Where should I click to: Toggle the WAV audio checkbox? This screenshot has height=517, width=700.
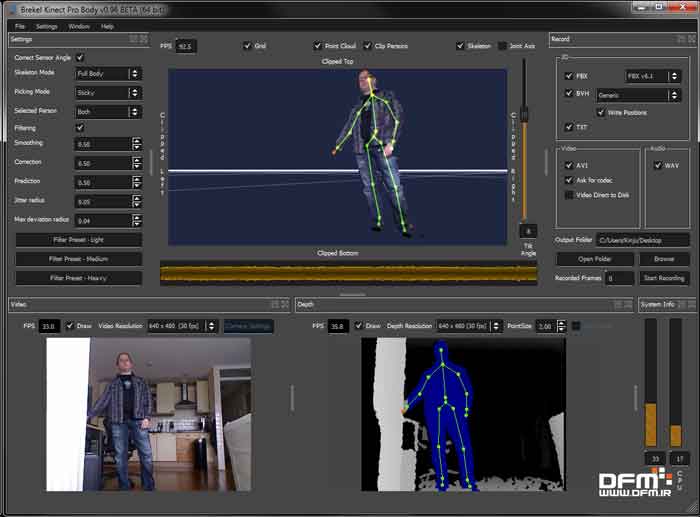[x=658, y=165]
